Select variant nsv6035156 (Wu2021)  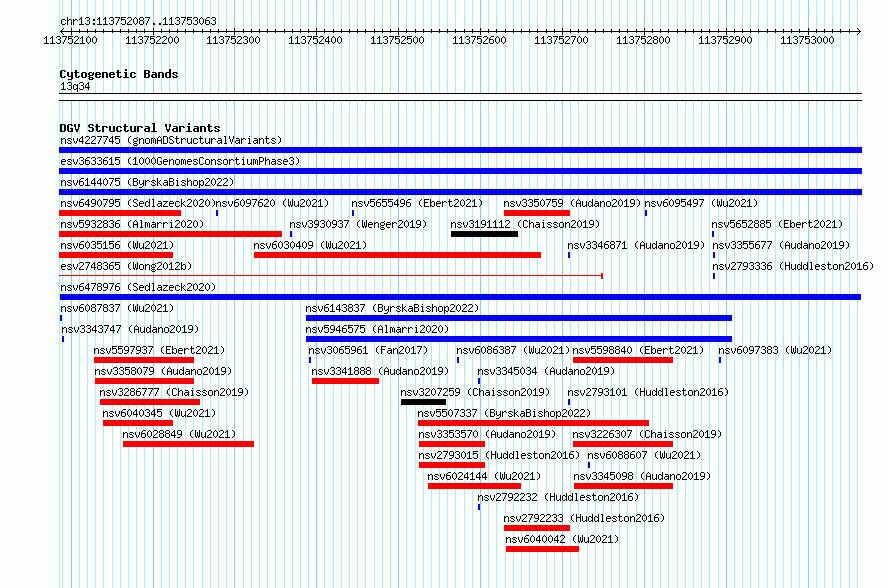[x=117, y=245]
